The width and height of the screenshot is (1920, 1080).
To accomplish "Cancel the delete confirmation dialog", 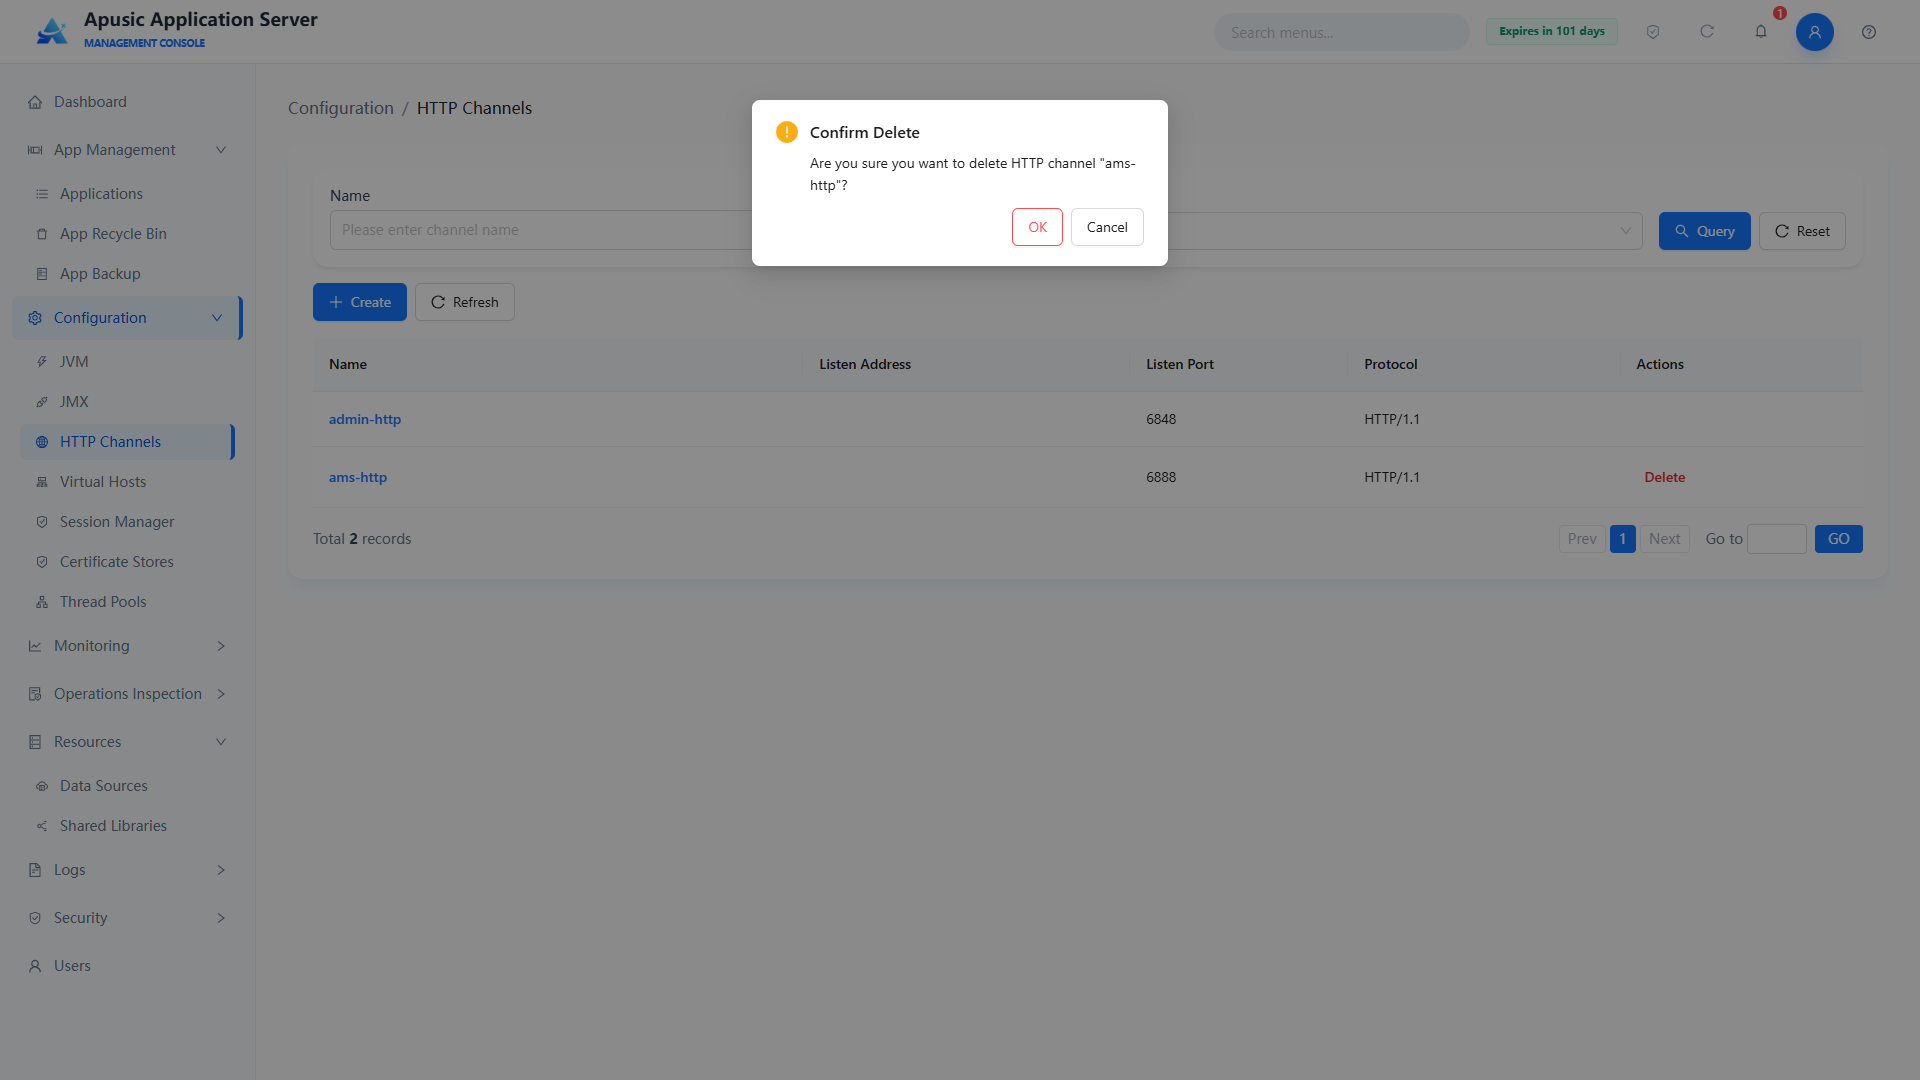I will 1107,227.
